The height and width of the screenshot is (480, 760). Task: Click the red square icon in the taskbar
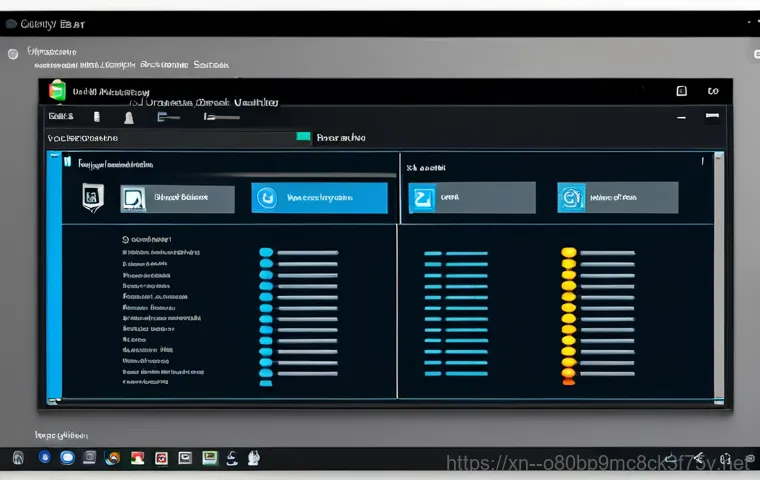coord(162,458)
